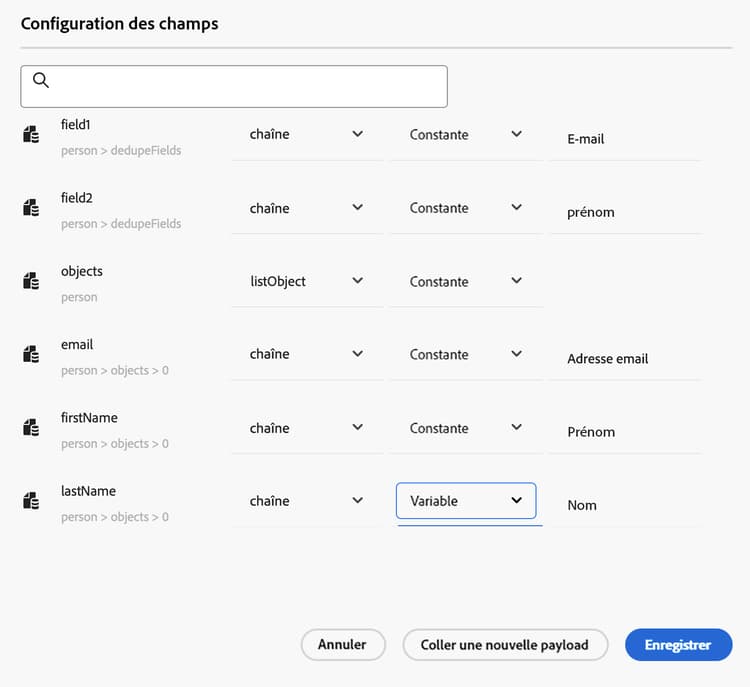Screen dimensions: 750x687
Task: Open firstName chaîne type dropdown
Action: (x=306, y=428)
